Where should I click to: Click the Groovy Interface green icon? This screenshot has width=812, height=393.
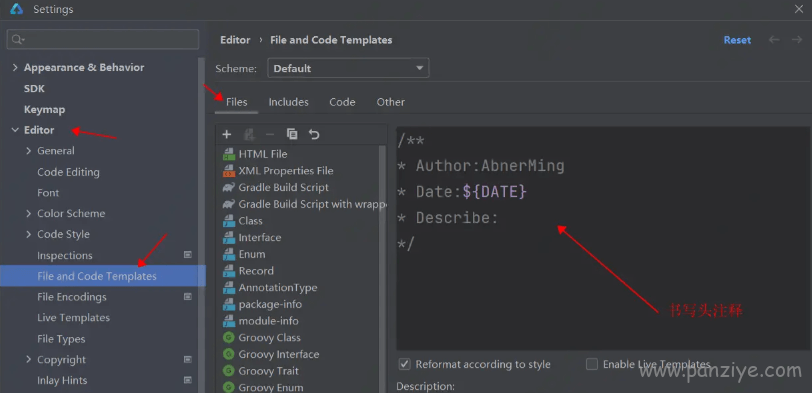228,354
